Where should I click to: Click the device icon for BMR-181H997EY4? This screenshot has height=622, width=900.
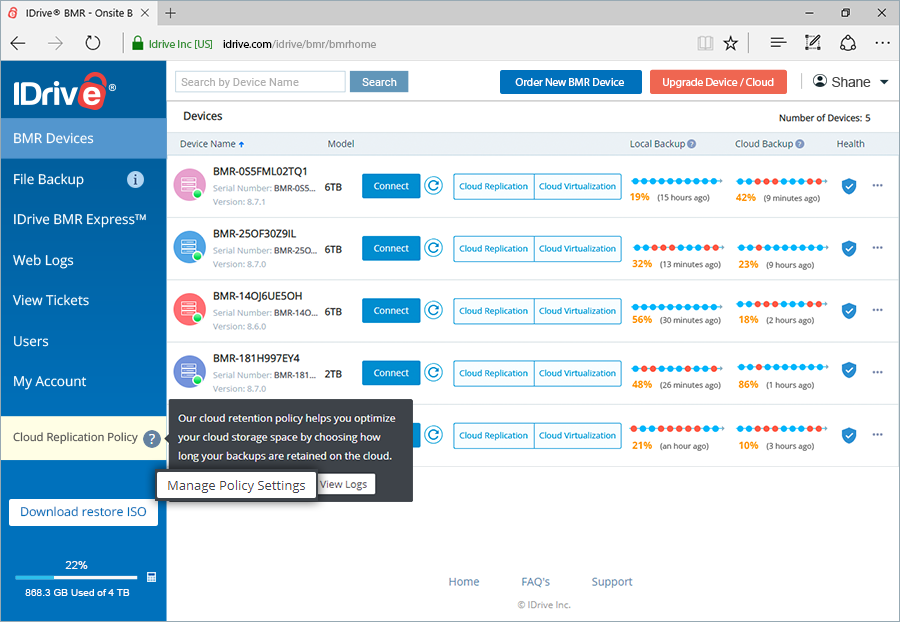coord(189,372)
